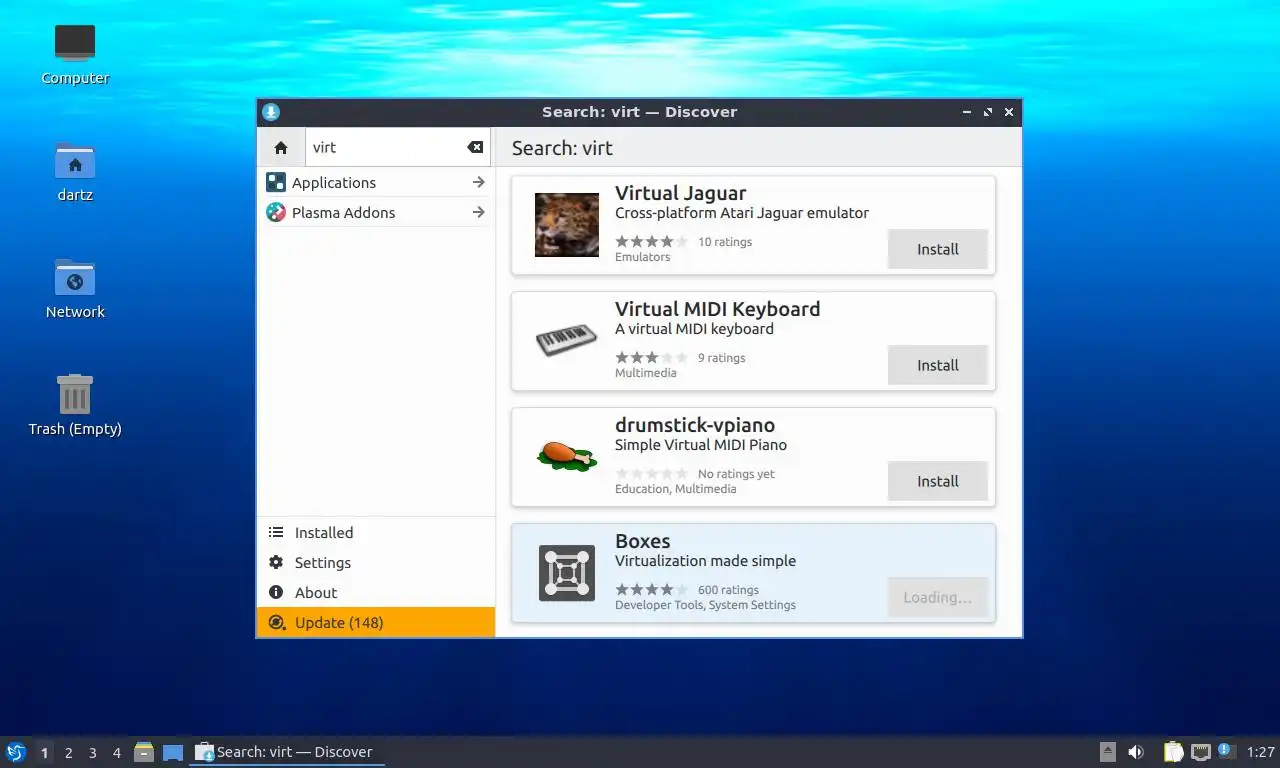Image resolution: width=1280 pixels, height=768 pixels.
Task: Click the Update refresh icon
Action: coord(276,622)
